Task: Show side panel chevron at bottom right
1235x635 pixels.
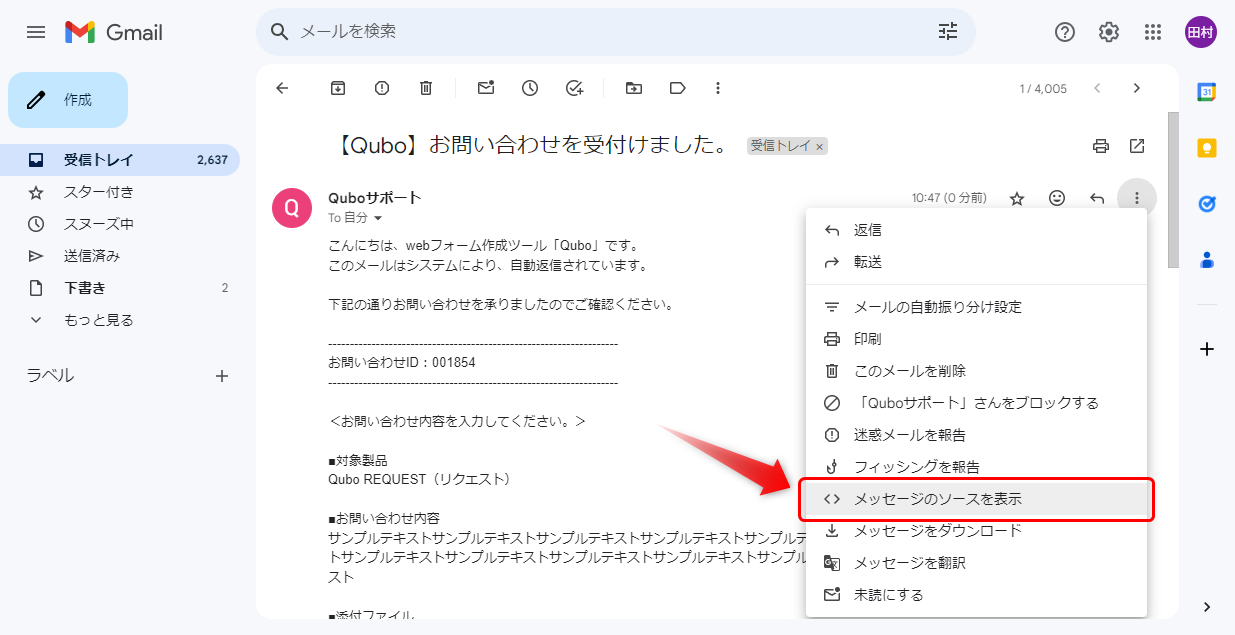Action: [x=1207, y=607]
